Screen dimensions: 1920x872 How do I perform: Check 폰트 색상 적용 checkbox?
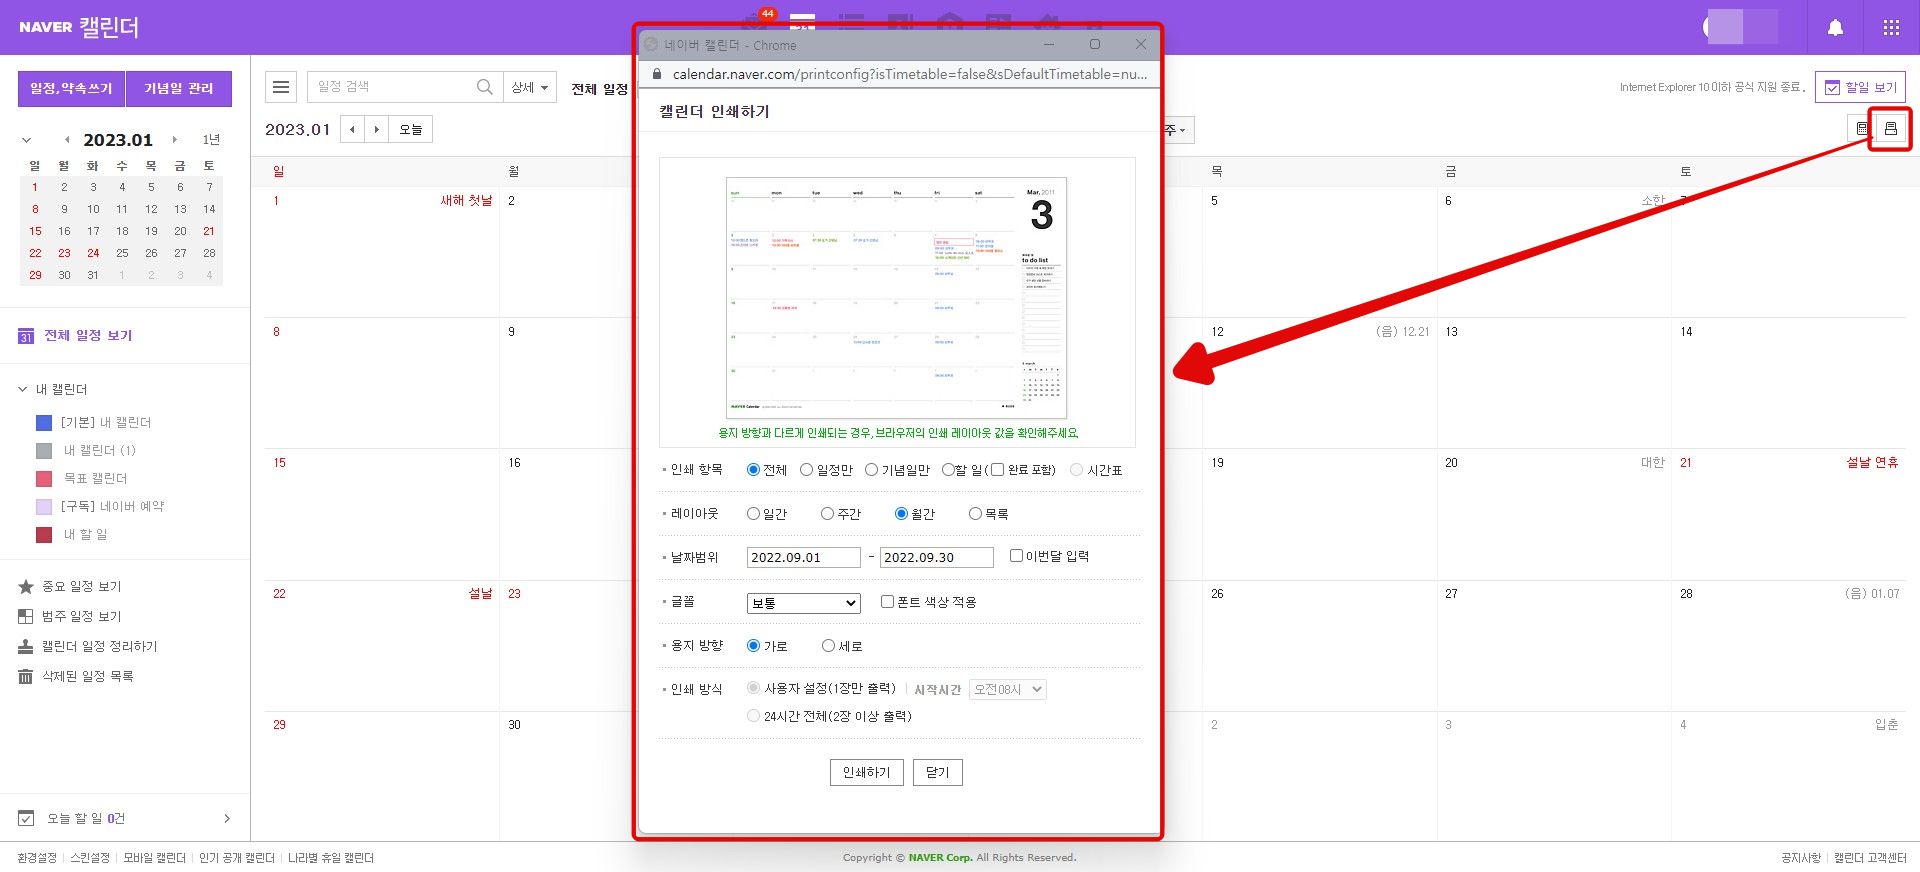(887, 602)
